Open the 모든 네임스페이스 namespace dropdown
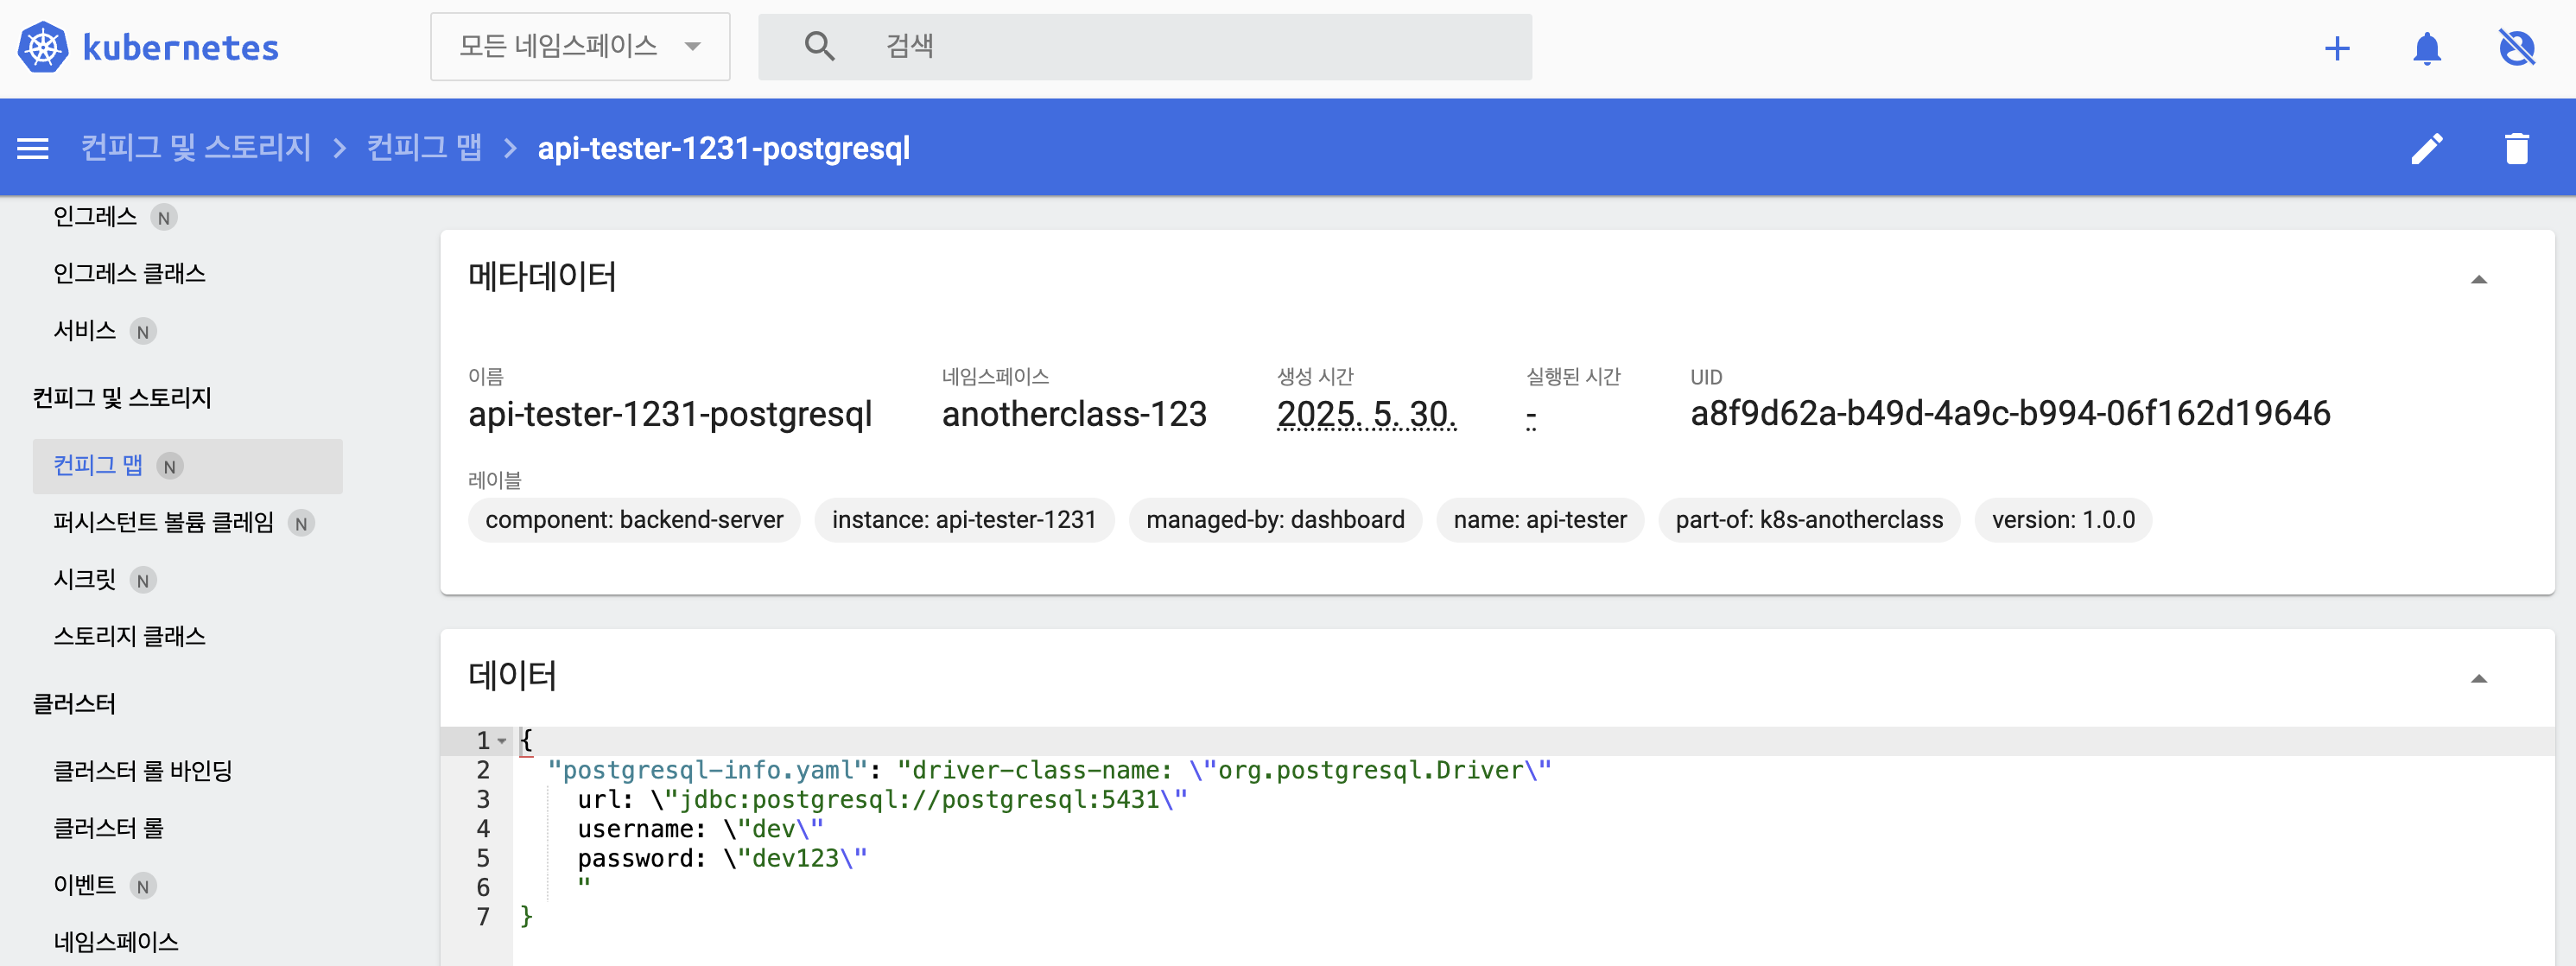This screenshot has width=2576, height=966. (x=580, y=46)
